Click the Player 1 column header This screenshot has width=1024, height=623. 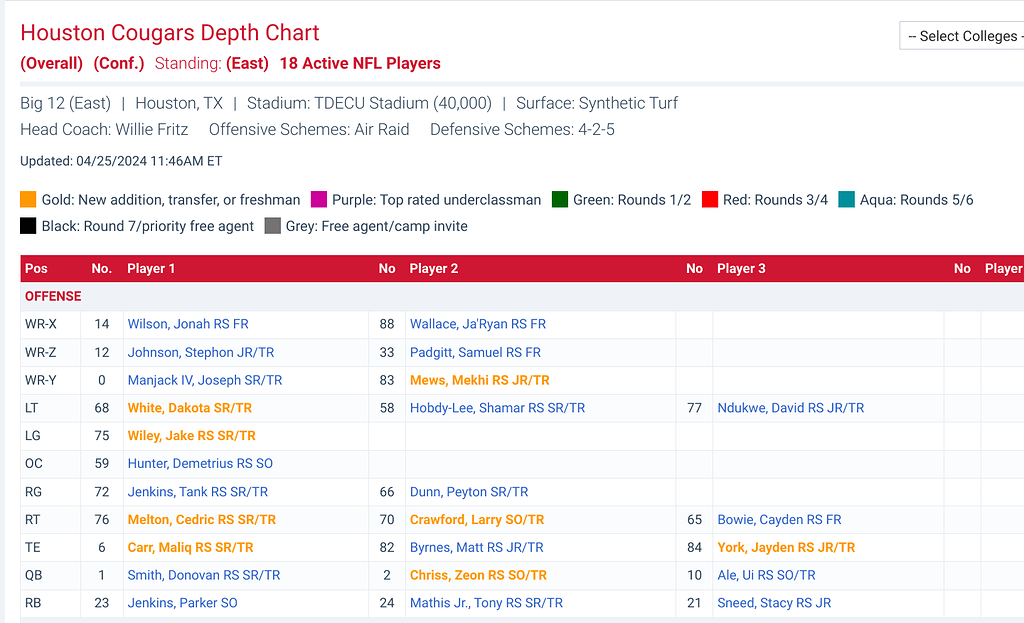[151, 268]
